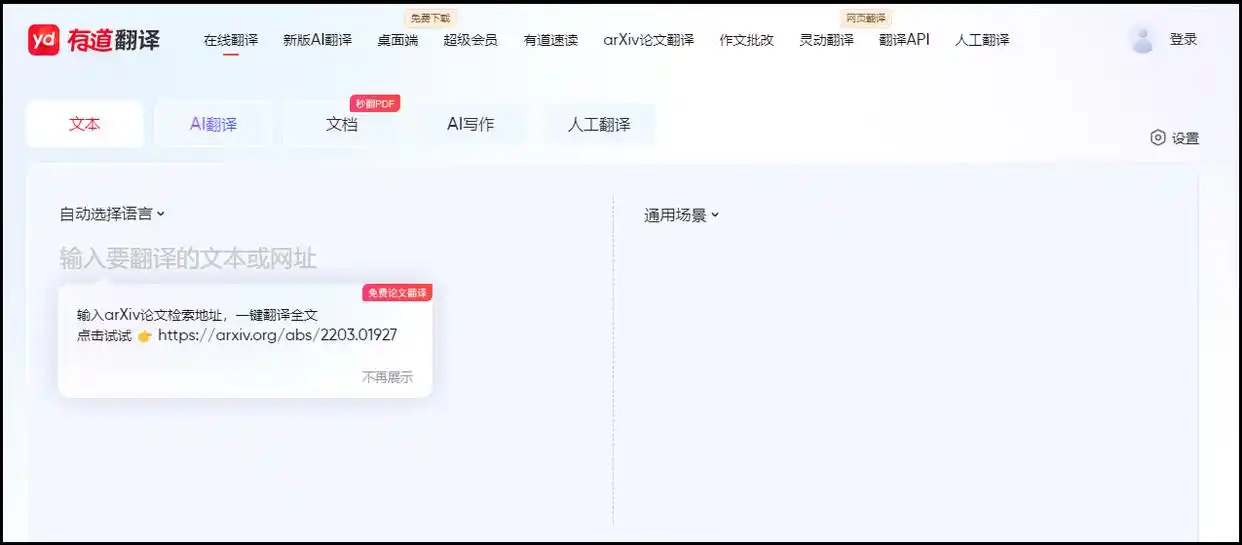Viewport: 1242px width, 545px height.
Task: Open the 通用场景 scenario dropdown
Action: coord(681,215)
